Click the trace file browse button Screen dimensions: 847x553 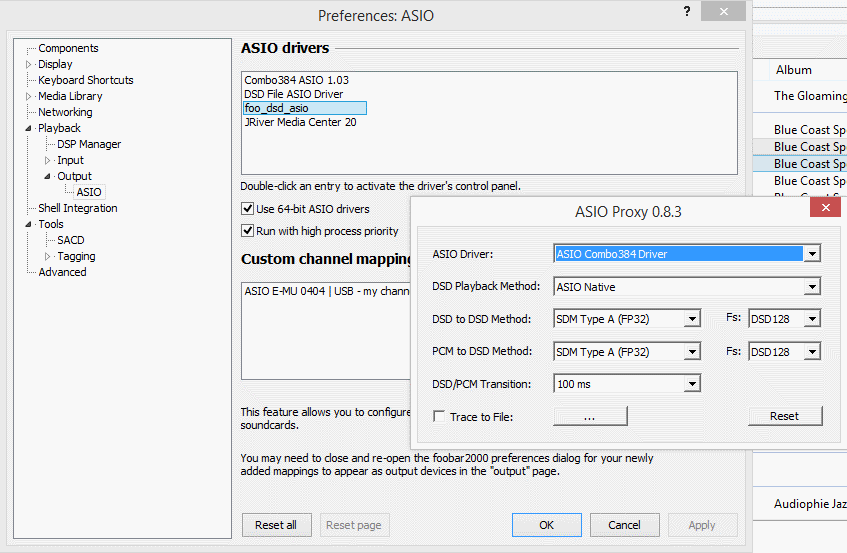[590, 416]
